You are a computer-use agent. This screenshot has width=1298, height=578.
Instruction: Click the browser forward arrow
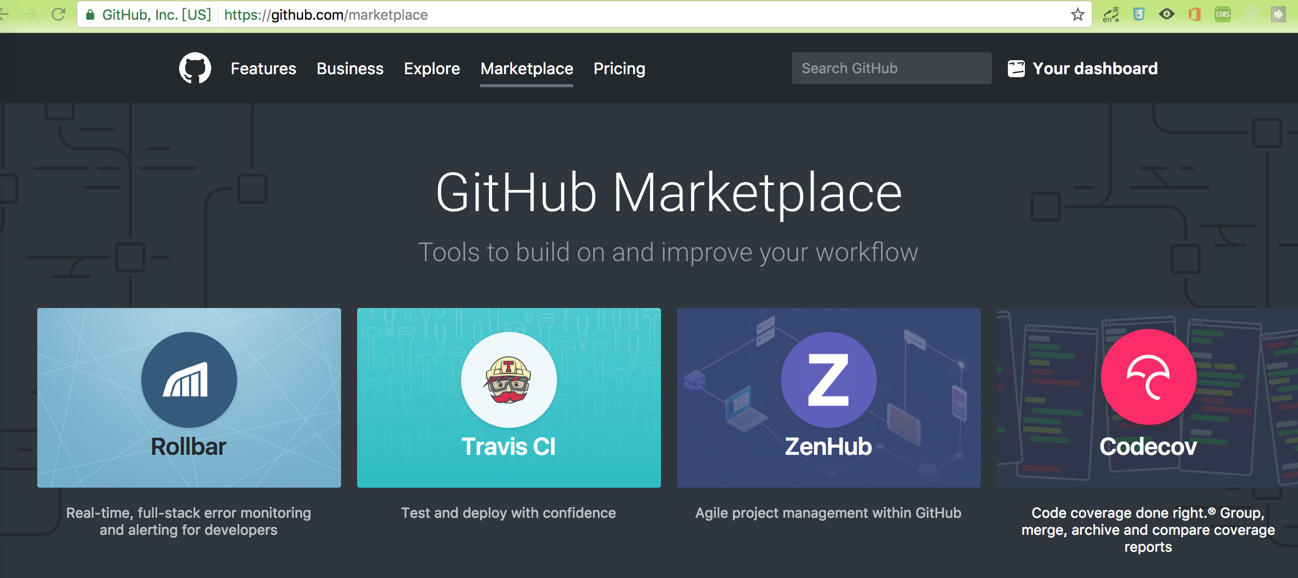pyautogui.click(x=30, y=14)
